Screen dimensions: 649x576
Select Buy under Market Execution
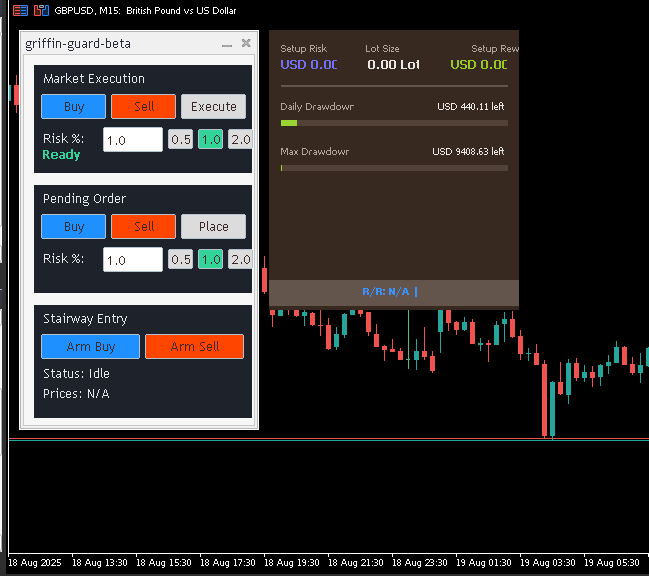point(73,106)
